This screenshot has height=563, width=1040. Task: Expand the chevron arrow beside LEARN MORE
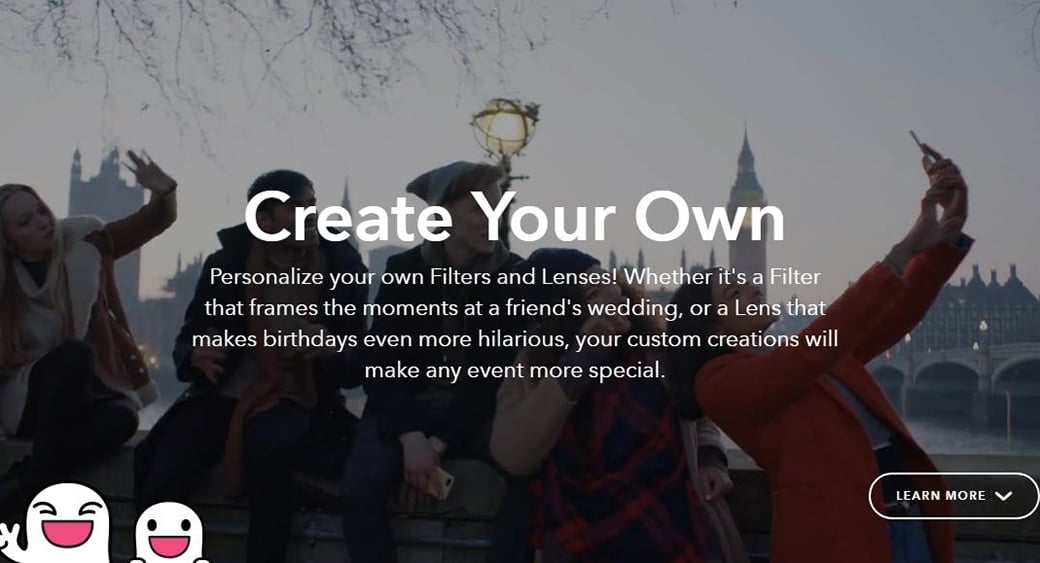click(x=1004, y=496)
